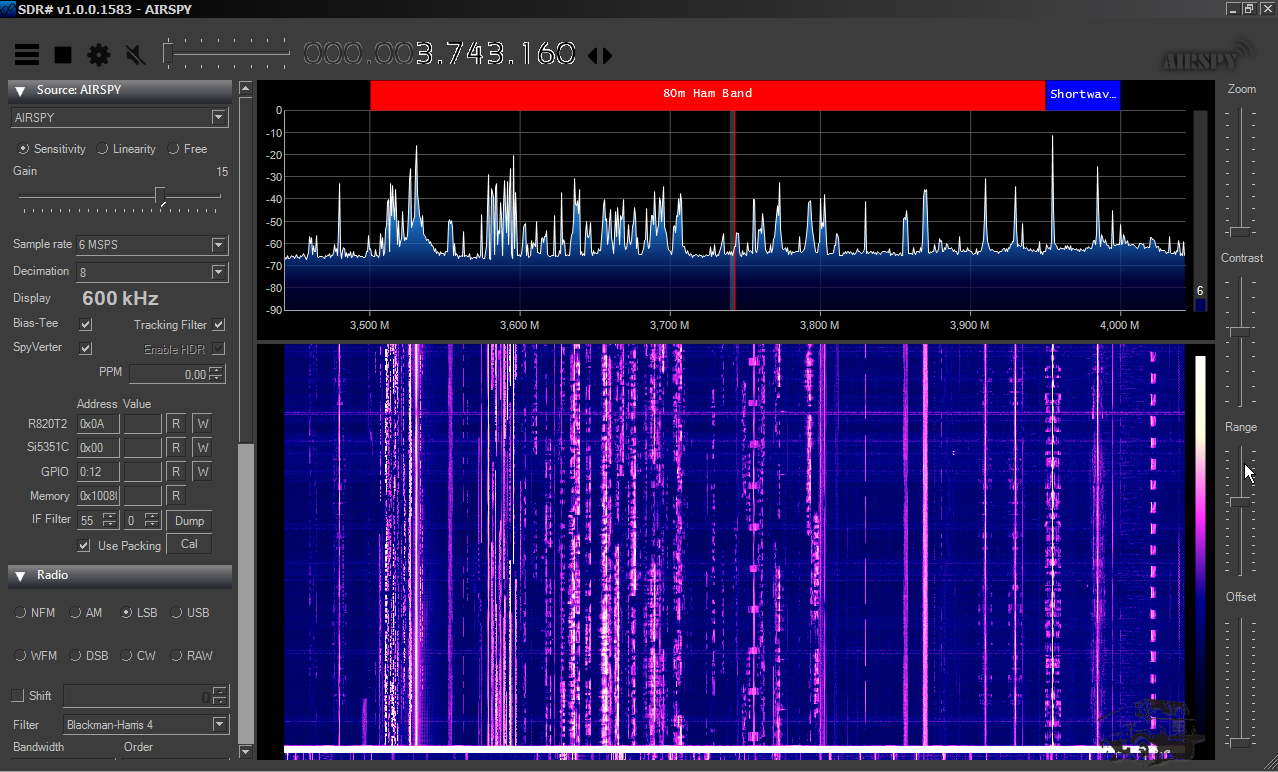Click the 600 kHz display bandwidth text
The image size is (1278, 772).
pos(120,298)
